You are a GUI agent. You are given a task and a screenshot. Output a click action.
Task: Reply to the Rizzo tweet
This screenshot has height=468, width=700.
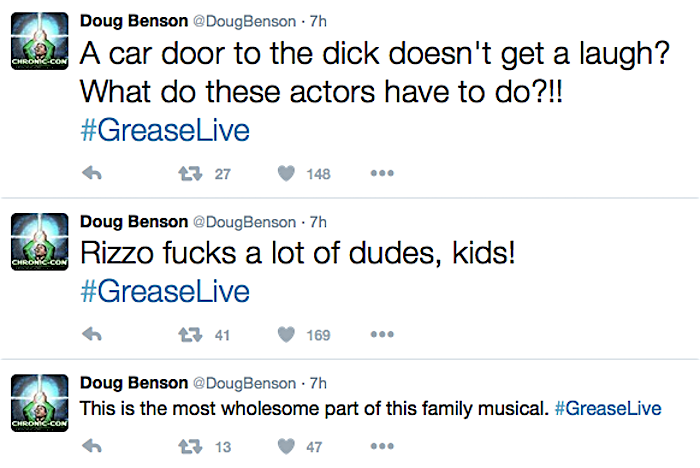click(91, 335)
